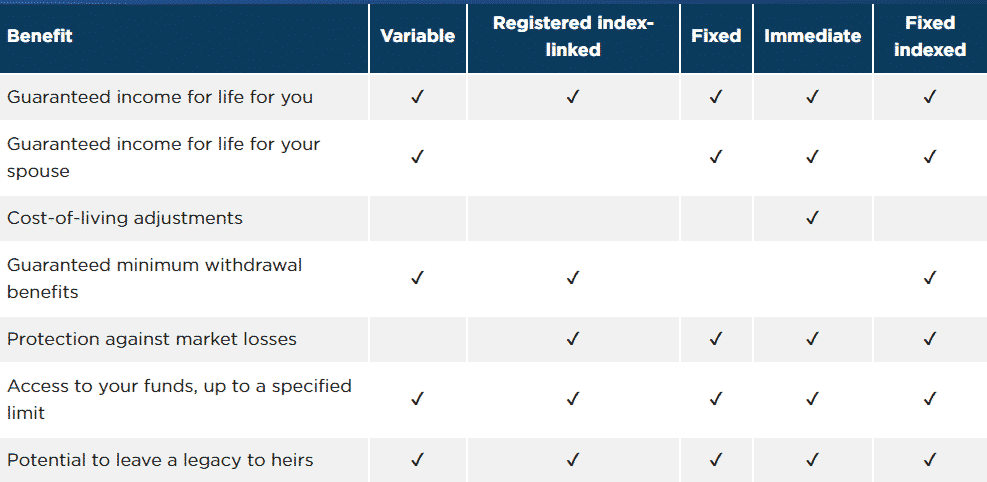Select the Registered index-linked column header
987x482 pixels.
pyautogui.click(x=573, y=36)
